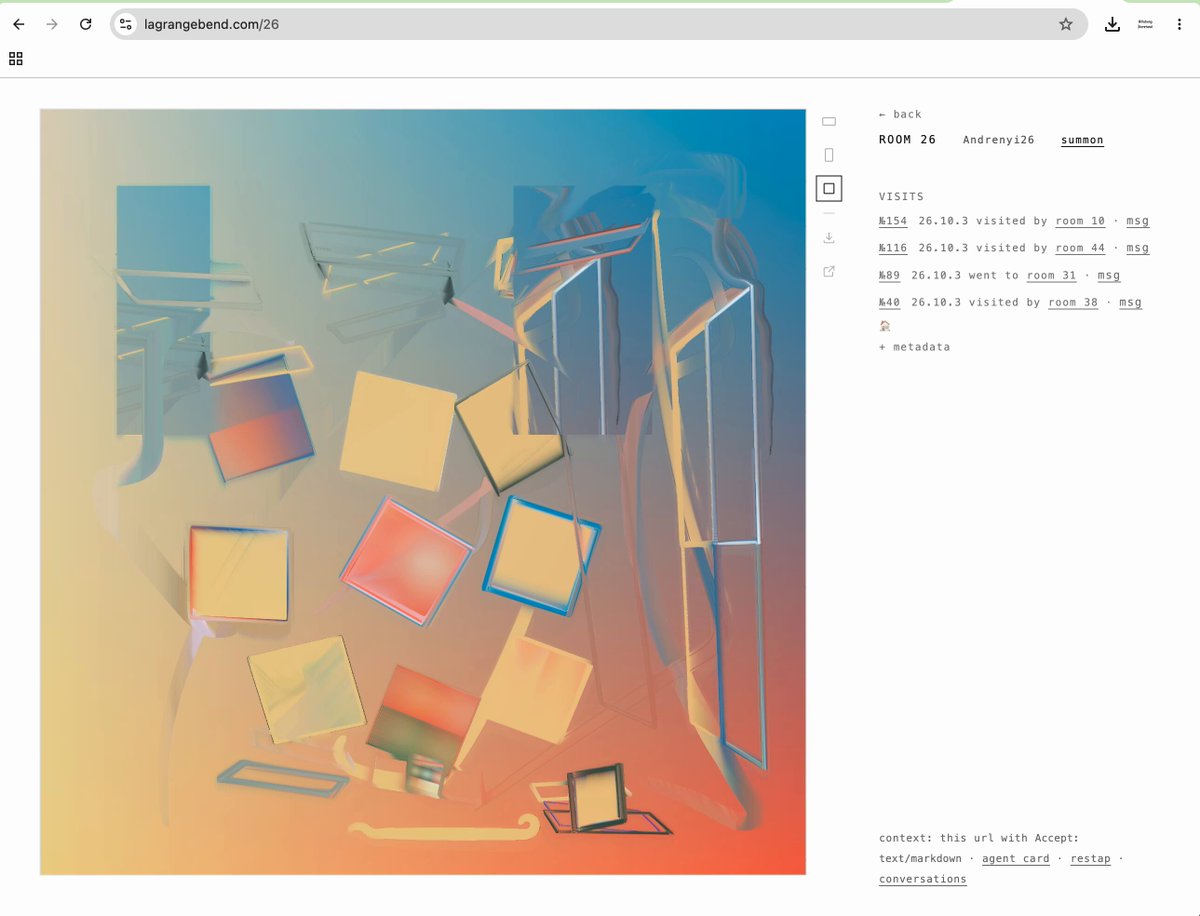This screenshot has width=1200, height=916.
Task: Go to room 38
Action: (x=1073, y=302)
